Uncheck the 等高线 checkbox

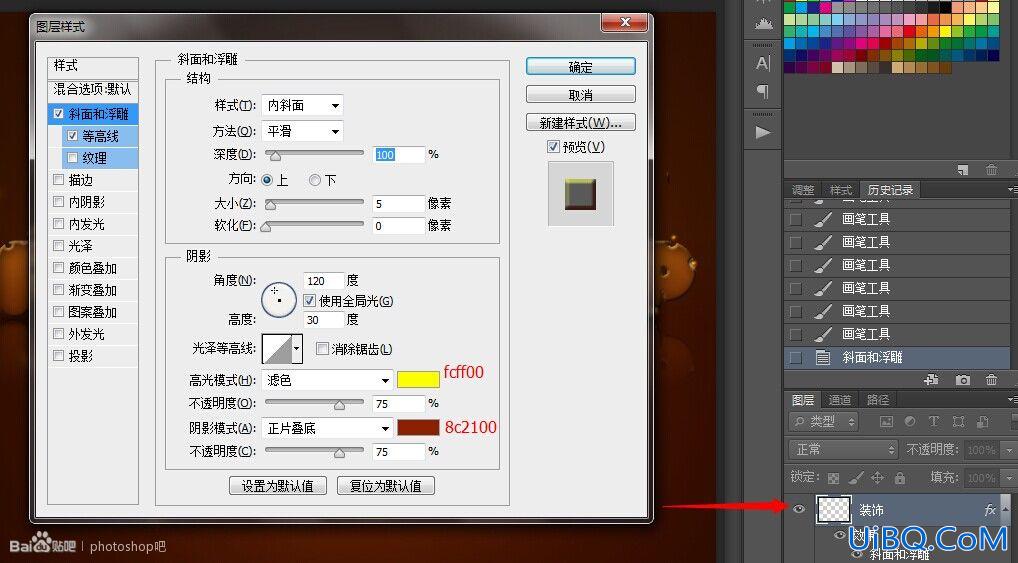[72, 136]
